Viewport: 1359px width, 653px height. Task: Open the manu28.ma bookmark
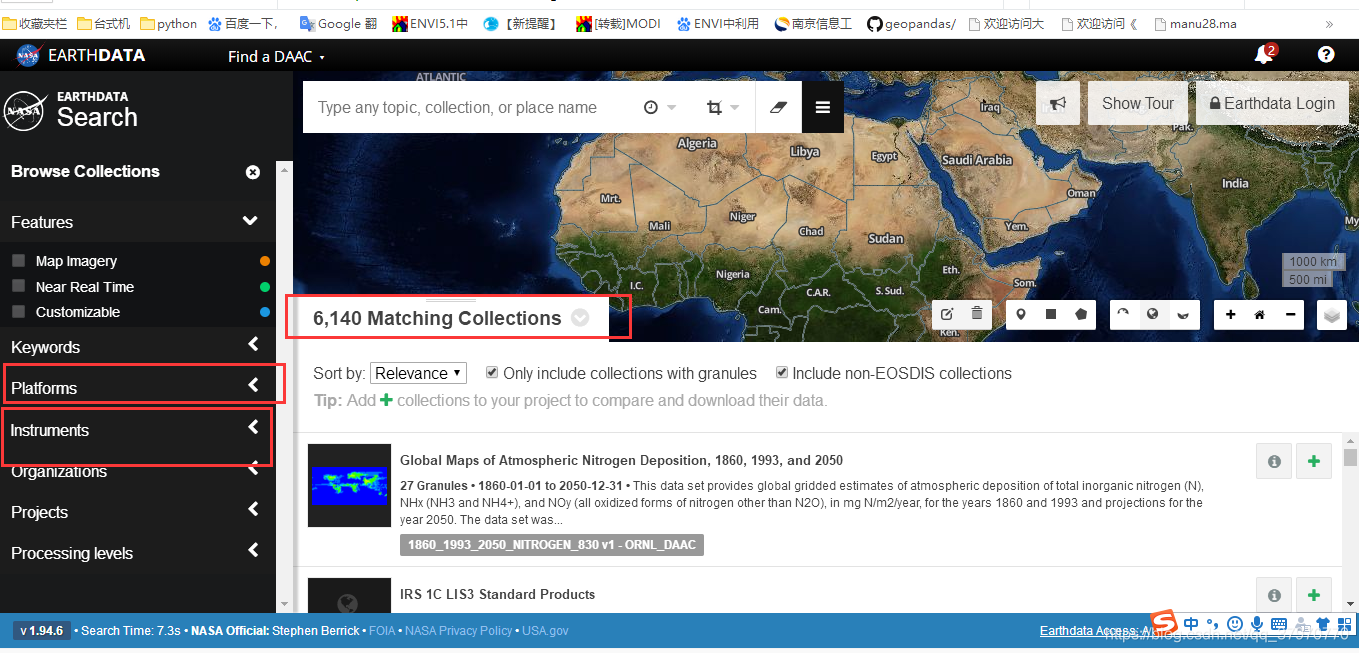tap(1194, 23)
